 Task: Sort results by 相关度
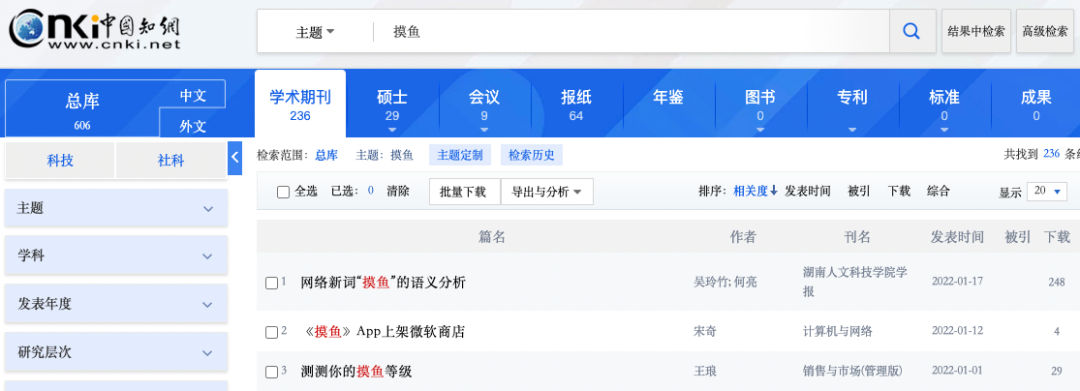(751, 191)
